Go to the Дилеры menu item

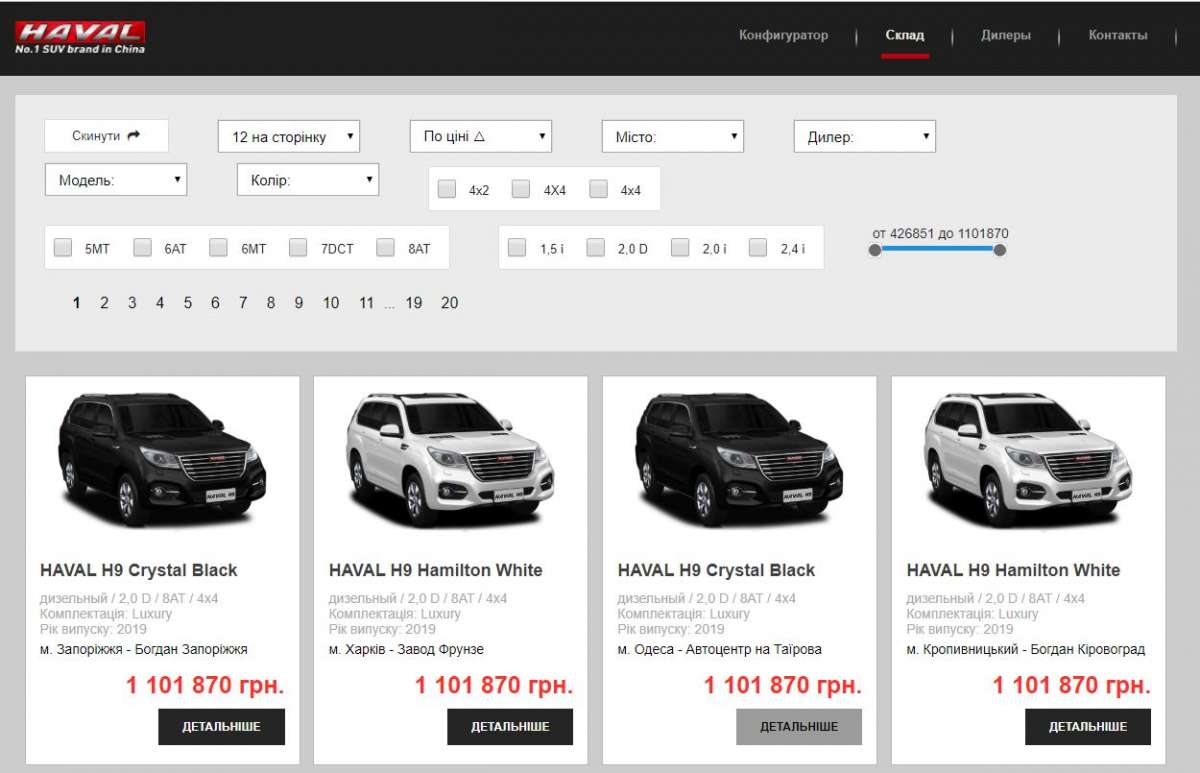coord(1005,36)
